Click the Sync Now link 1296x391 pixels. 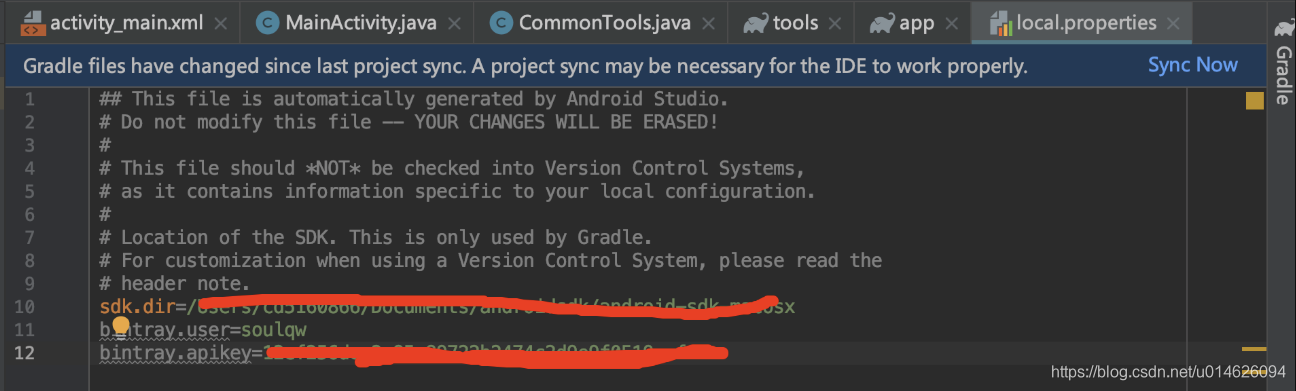[1193, 65]
